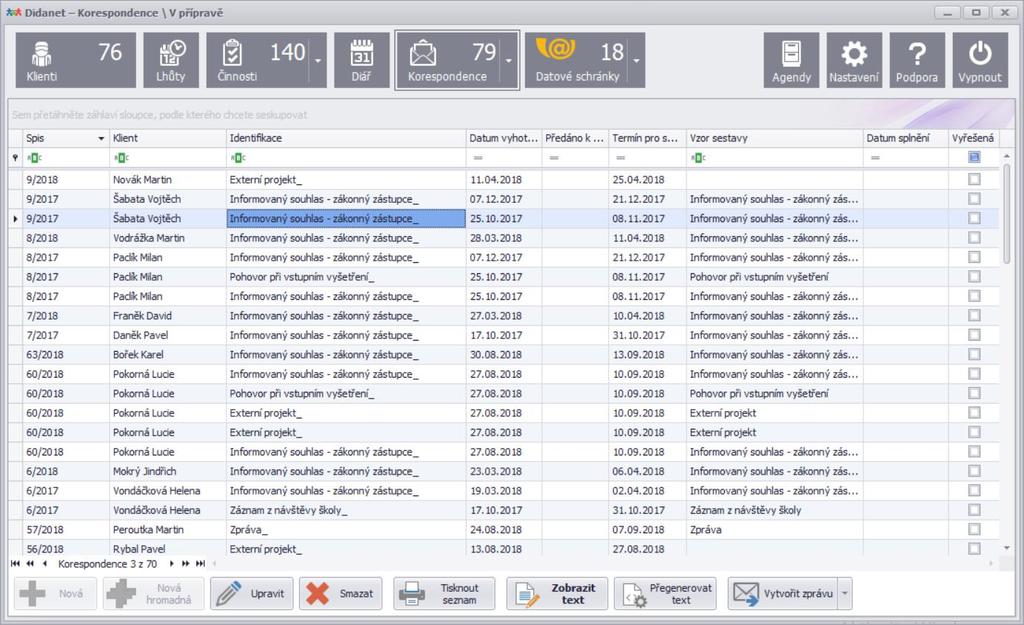Expand the Datové schránky dropdown arrow
Screen dimensions: 1024x625
(637, 60)
